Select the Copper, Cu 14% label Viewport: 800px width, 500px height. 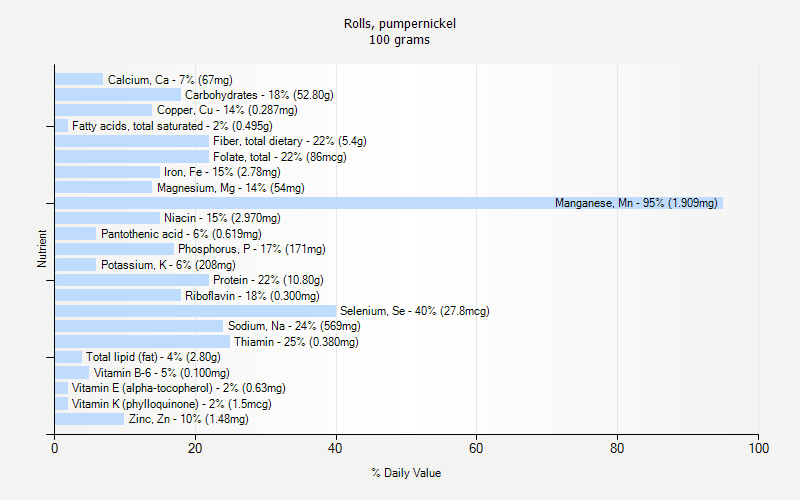point(227,110)
